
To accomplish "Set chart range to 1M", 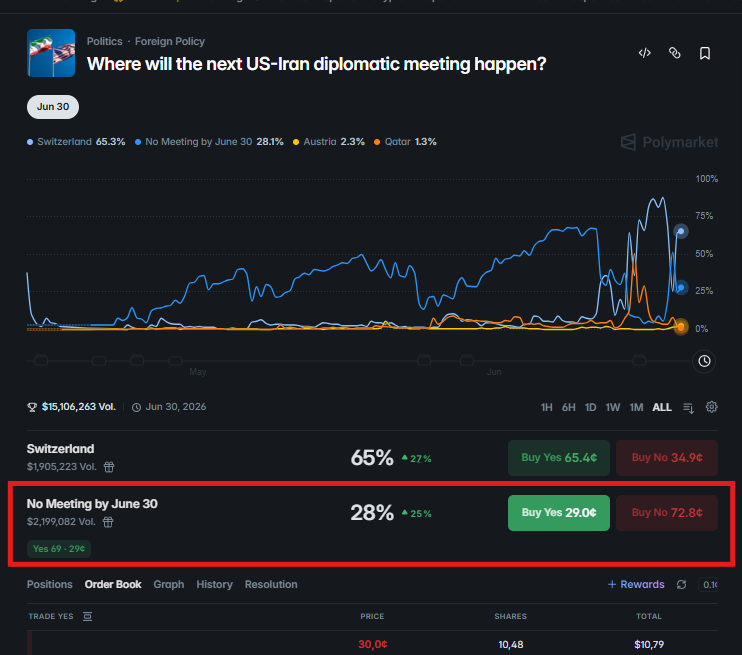I will click(636, 407).
